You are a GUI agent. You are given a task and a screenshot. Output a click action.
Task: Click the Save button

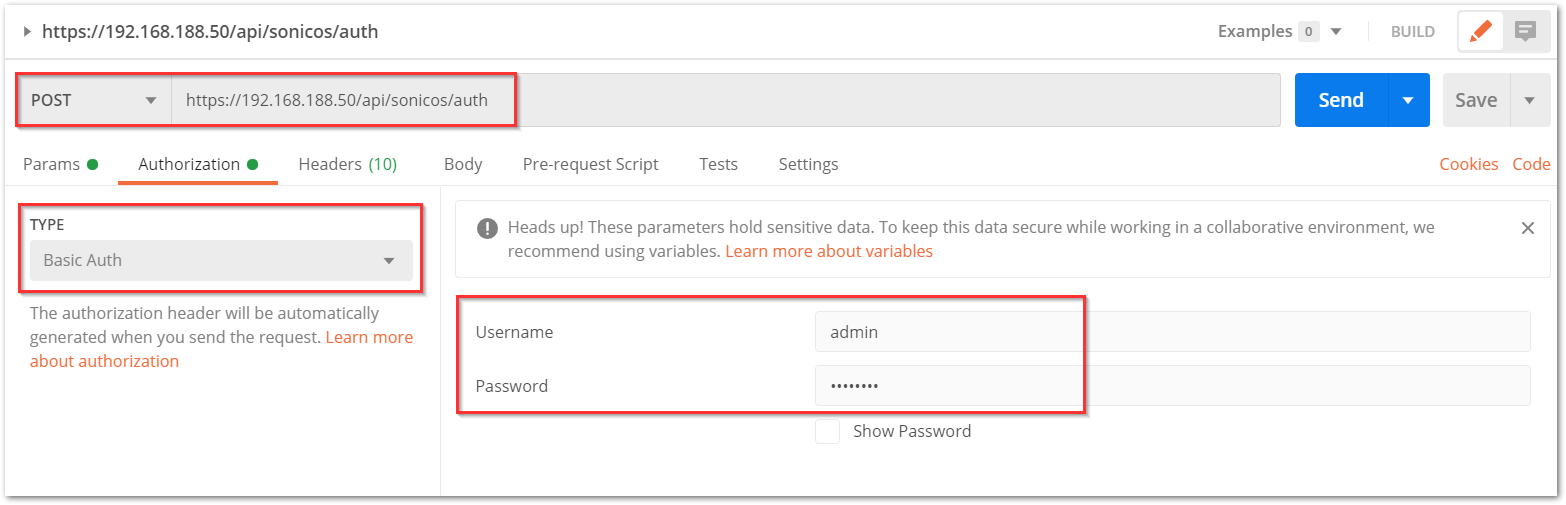point(1476,100)
